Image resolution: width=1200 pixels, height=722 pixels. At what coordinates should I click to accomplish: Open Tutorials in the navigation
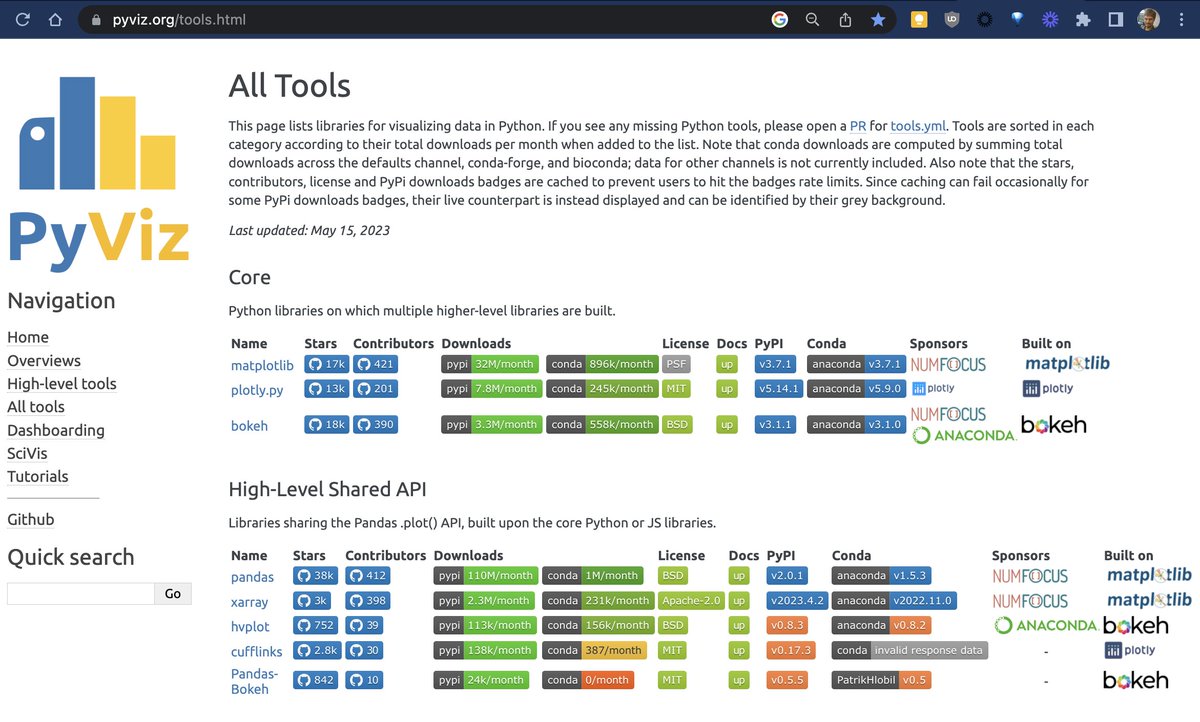(38, 477)
